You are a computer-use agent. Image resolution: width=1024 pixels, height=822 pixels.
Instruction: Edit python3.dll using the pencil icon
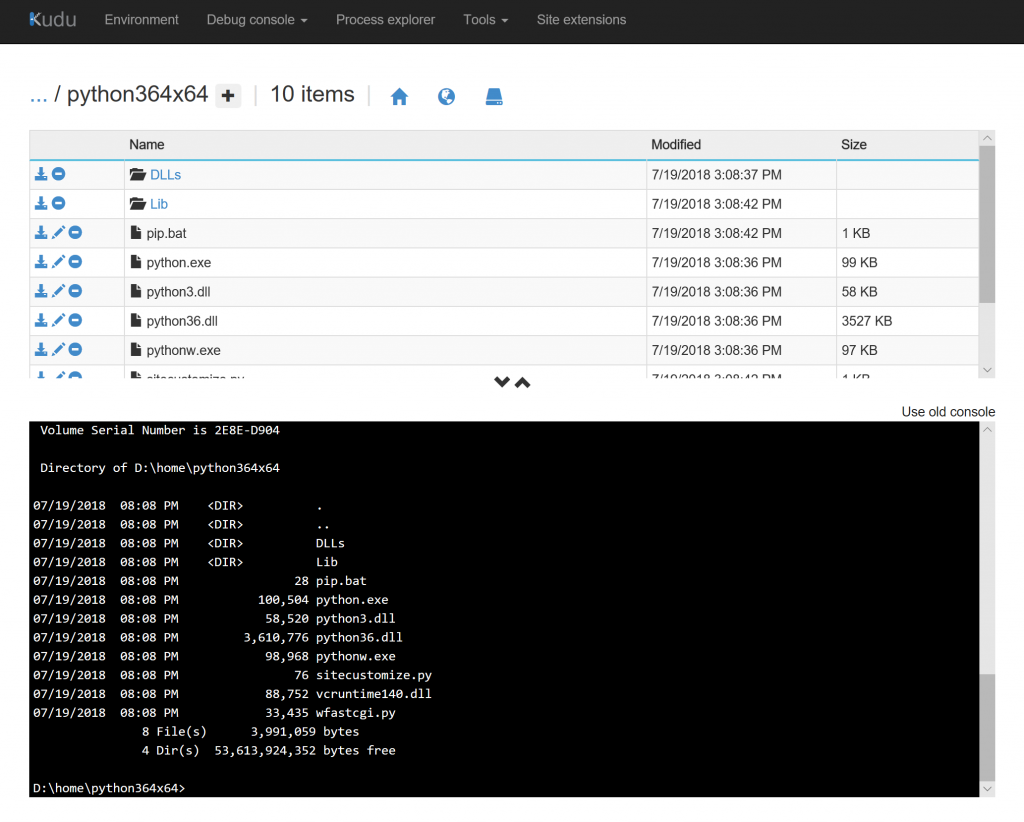coord(57,290)
